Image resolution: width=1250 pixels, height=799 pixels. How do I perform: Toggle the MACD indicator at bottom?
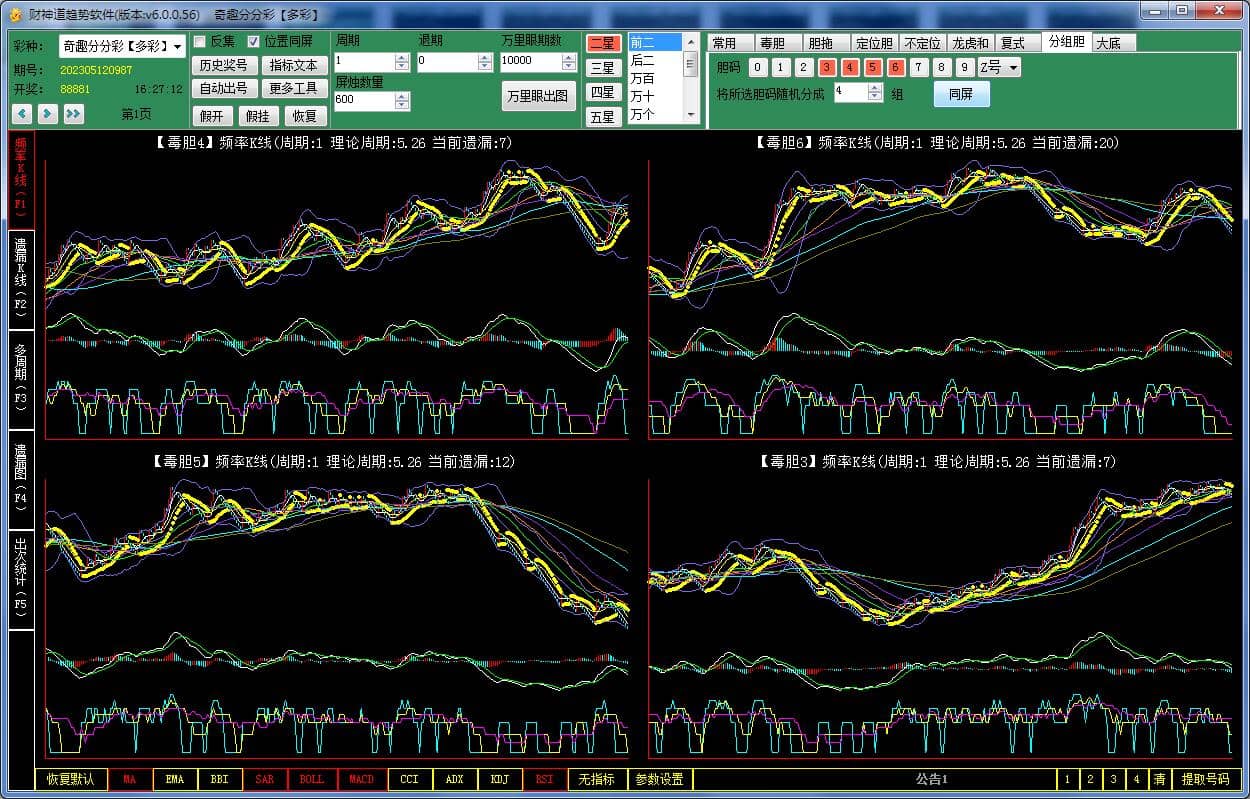pyautogui.click(x=361, y=779)
